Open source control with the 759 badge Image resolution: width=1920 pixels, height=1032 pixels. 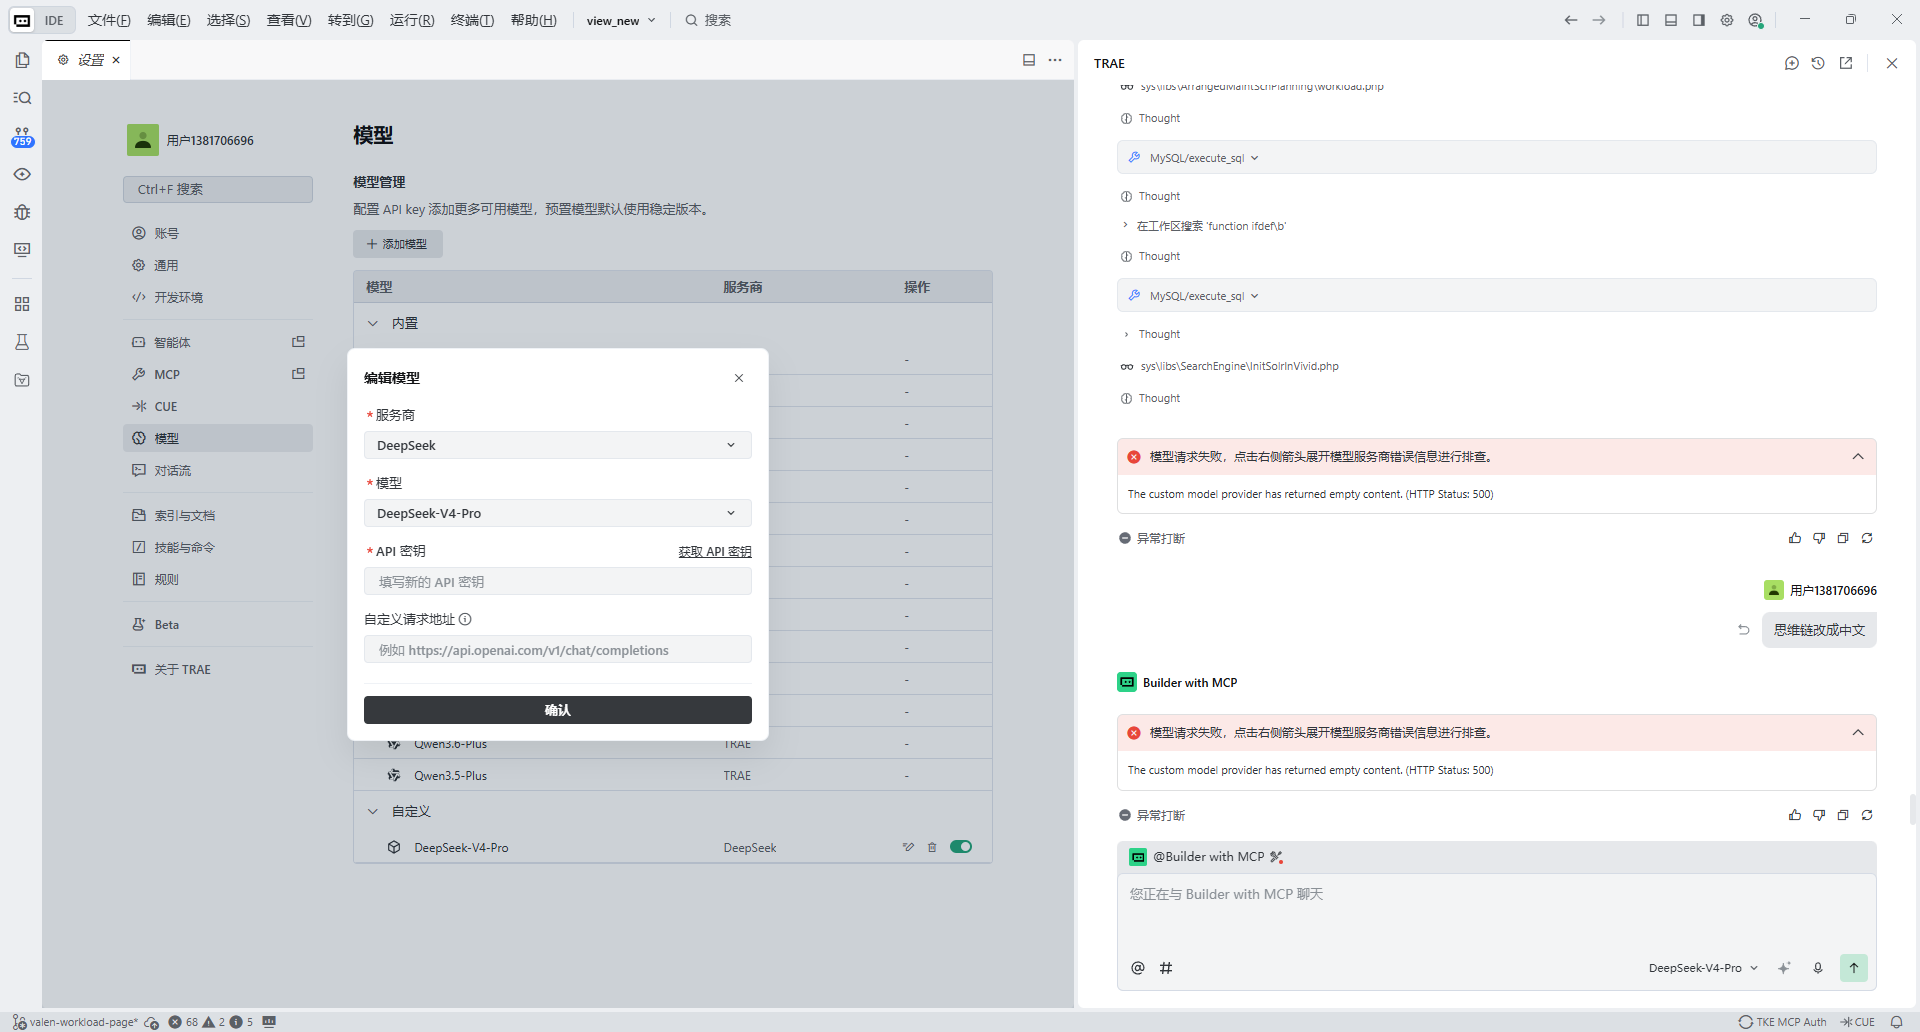click(22, 137)
